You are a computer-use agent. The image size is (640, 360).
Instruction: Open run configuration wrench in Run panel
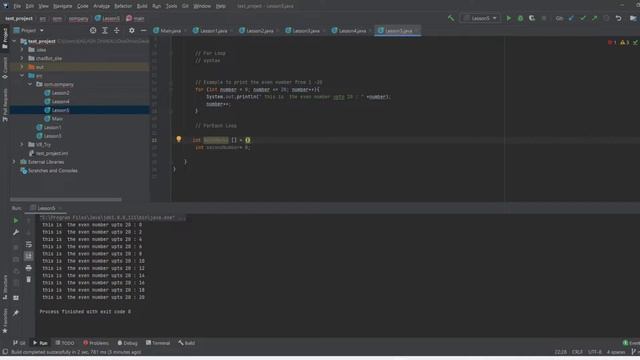pyautogui.click(x=16, y=232)
